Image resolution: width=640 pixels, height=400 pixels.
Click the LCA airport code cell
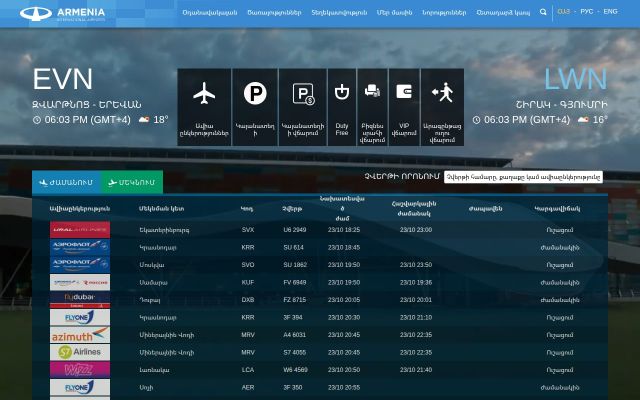(248, 370)
